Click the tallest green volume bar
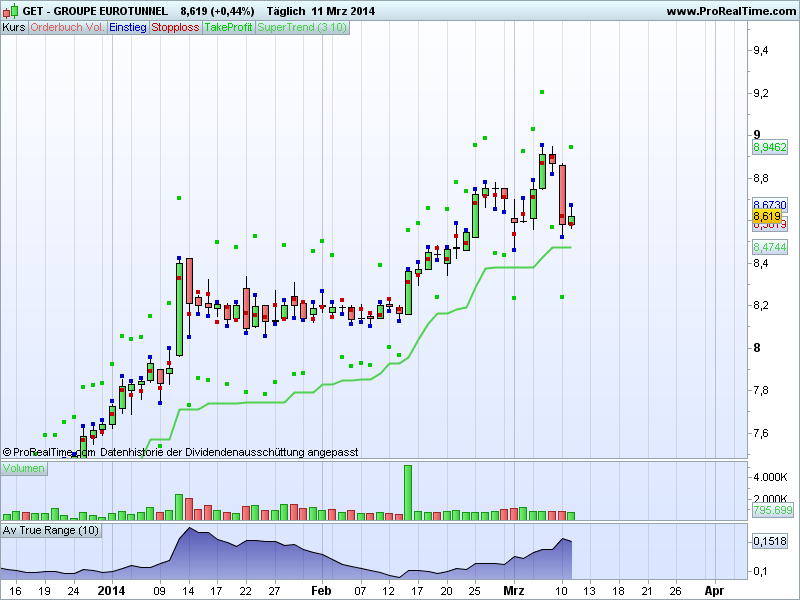Viewport: 800px width, 600px height. (408, 492)
